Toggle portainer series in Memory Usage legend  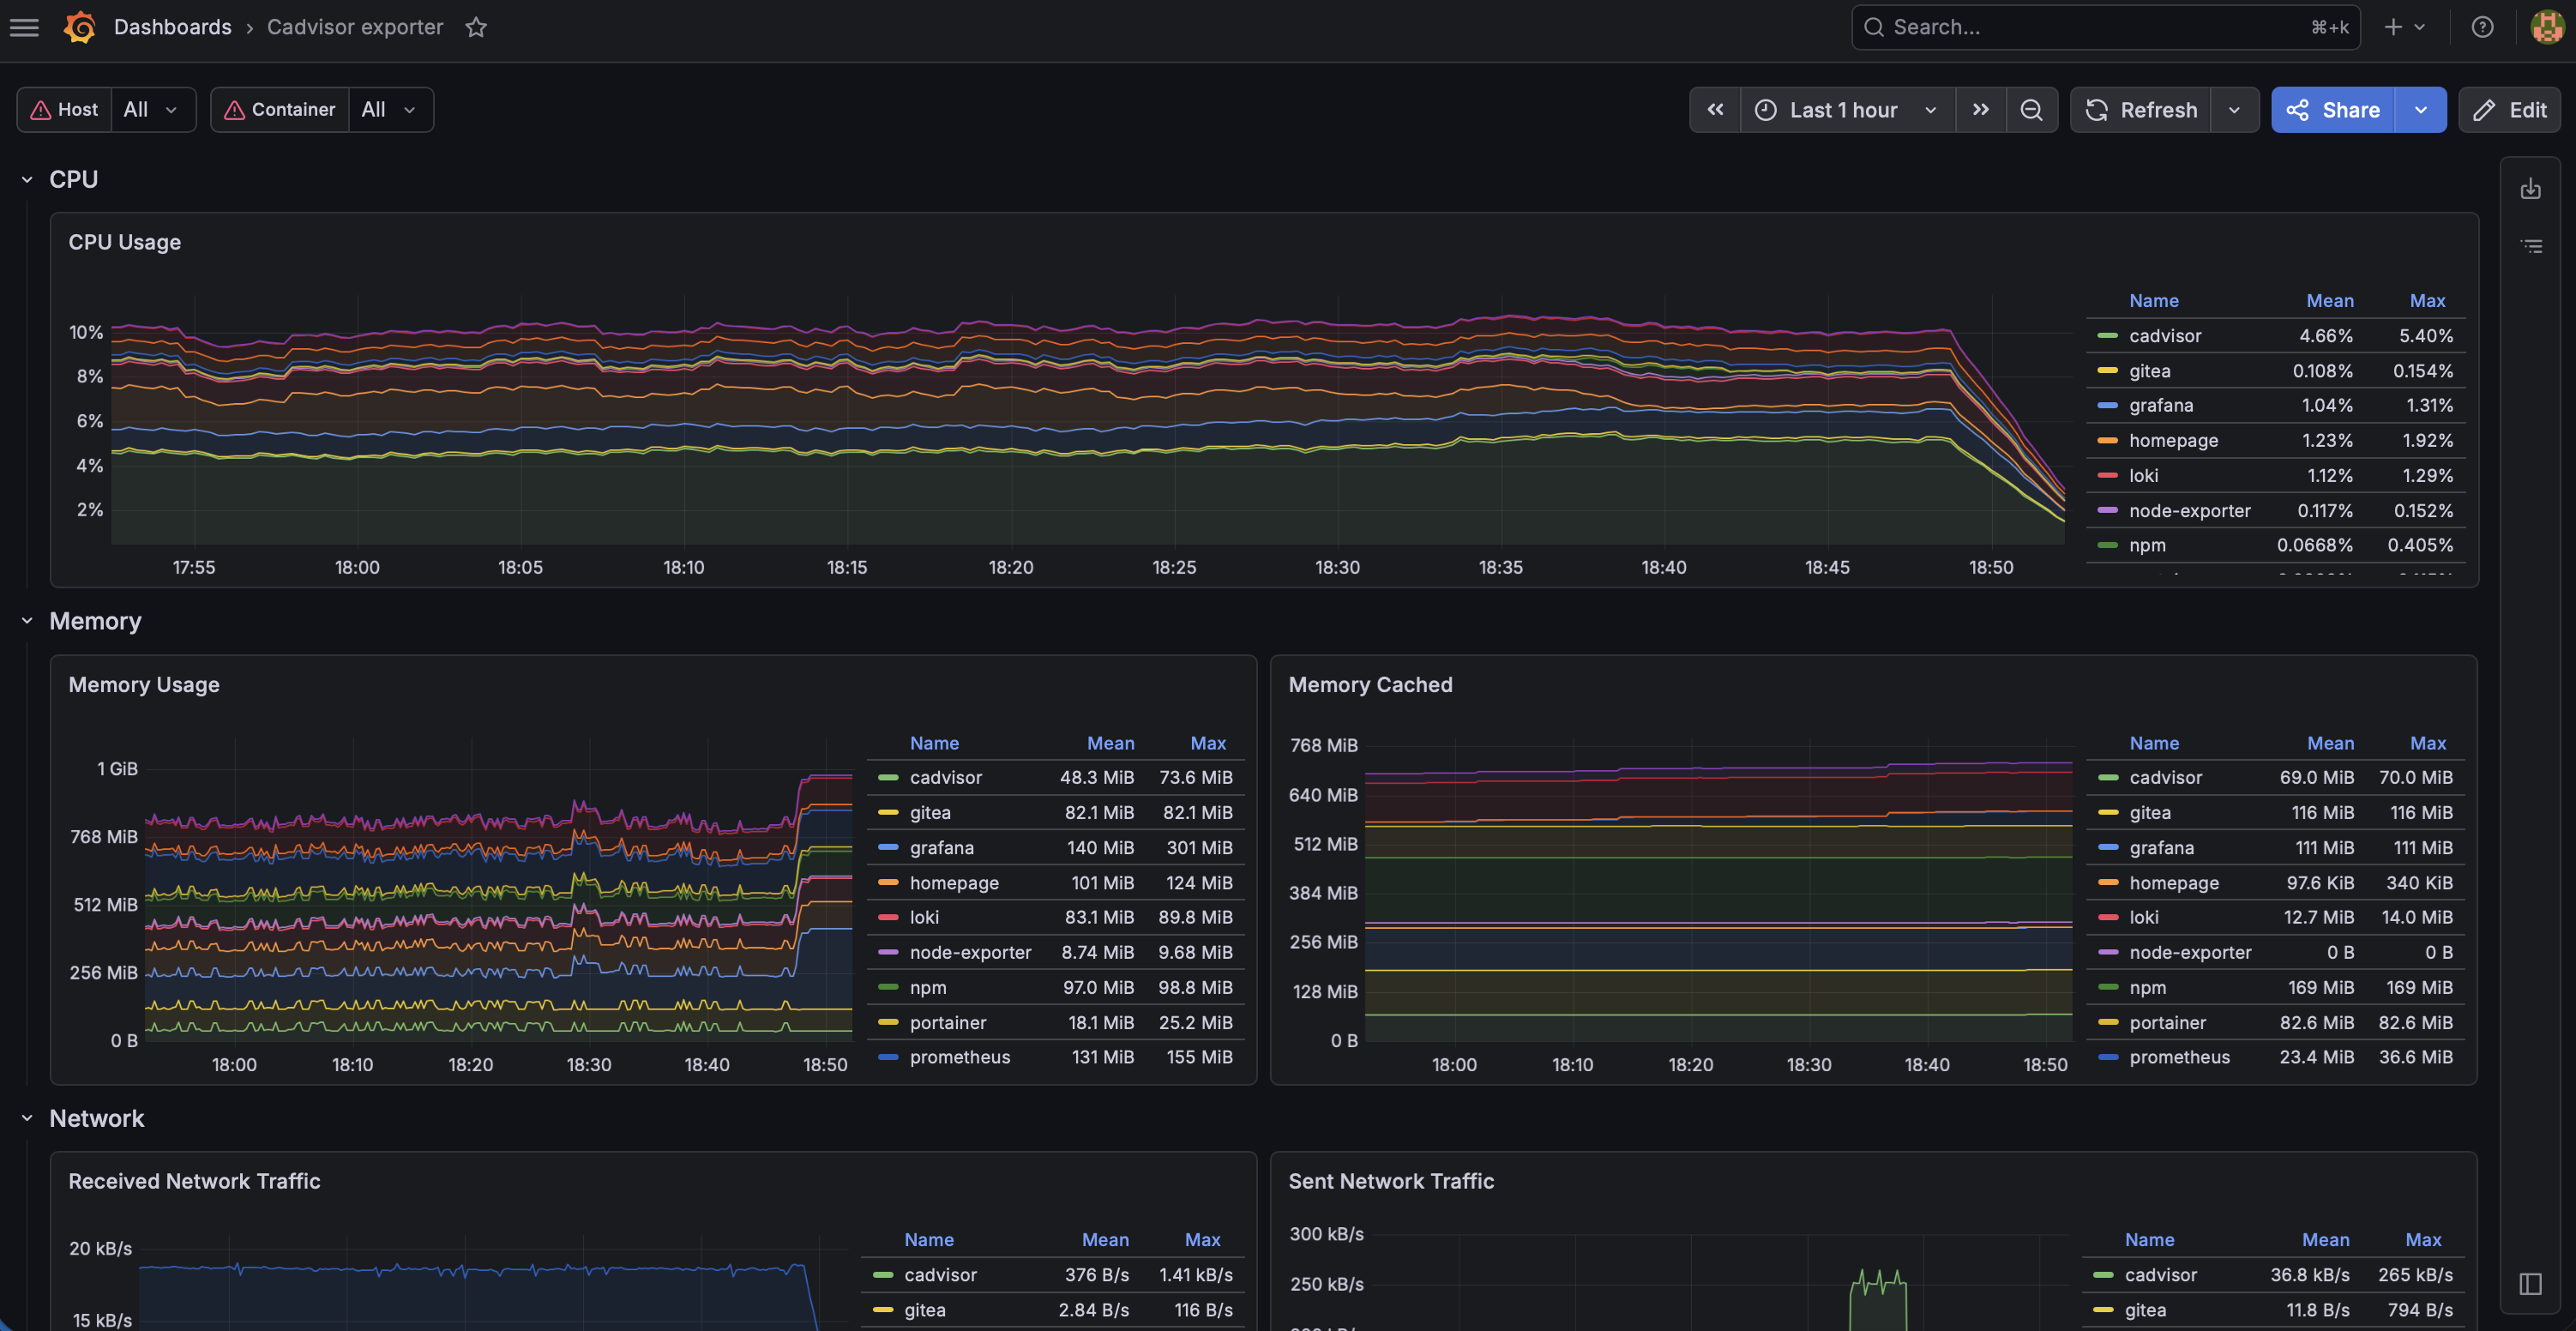coord(947,1022)
